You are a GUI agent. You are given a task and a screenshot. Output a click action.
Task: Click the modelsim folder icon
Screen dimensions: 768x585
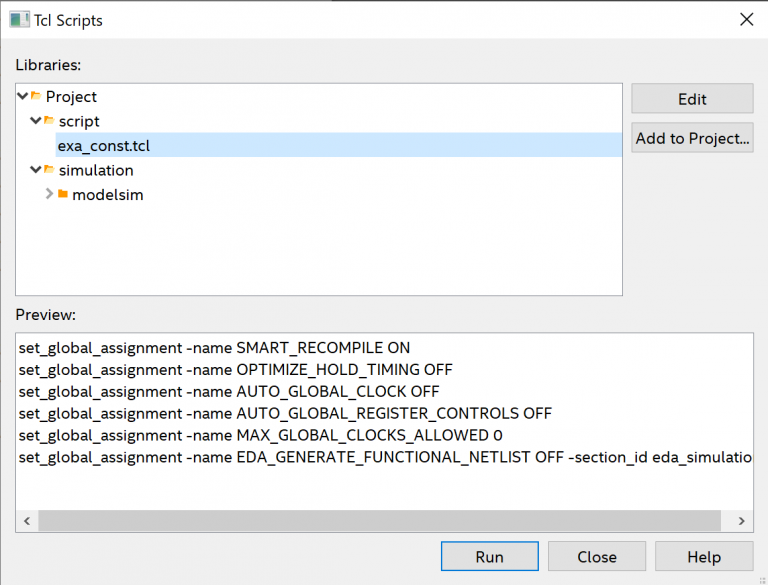pyautogui.click(x=62, y=195)
